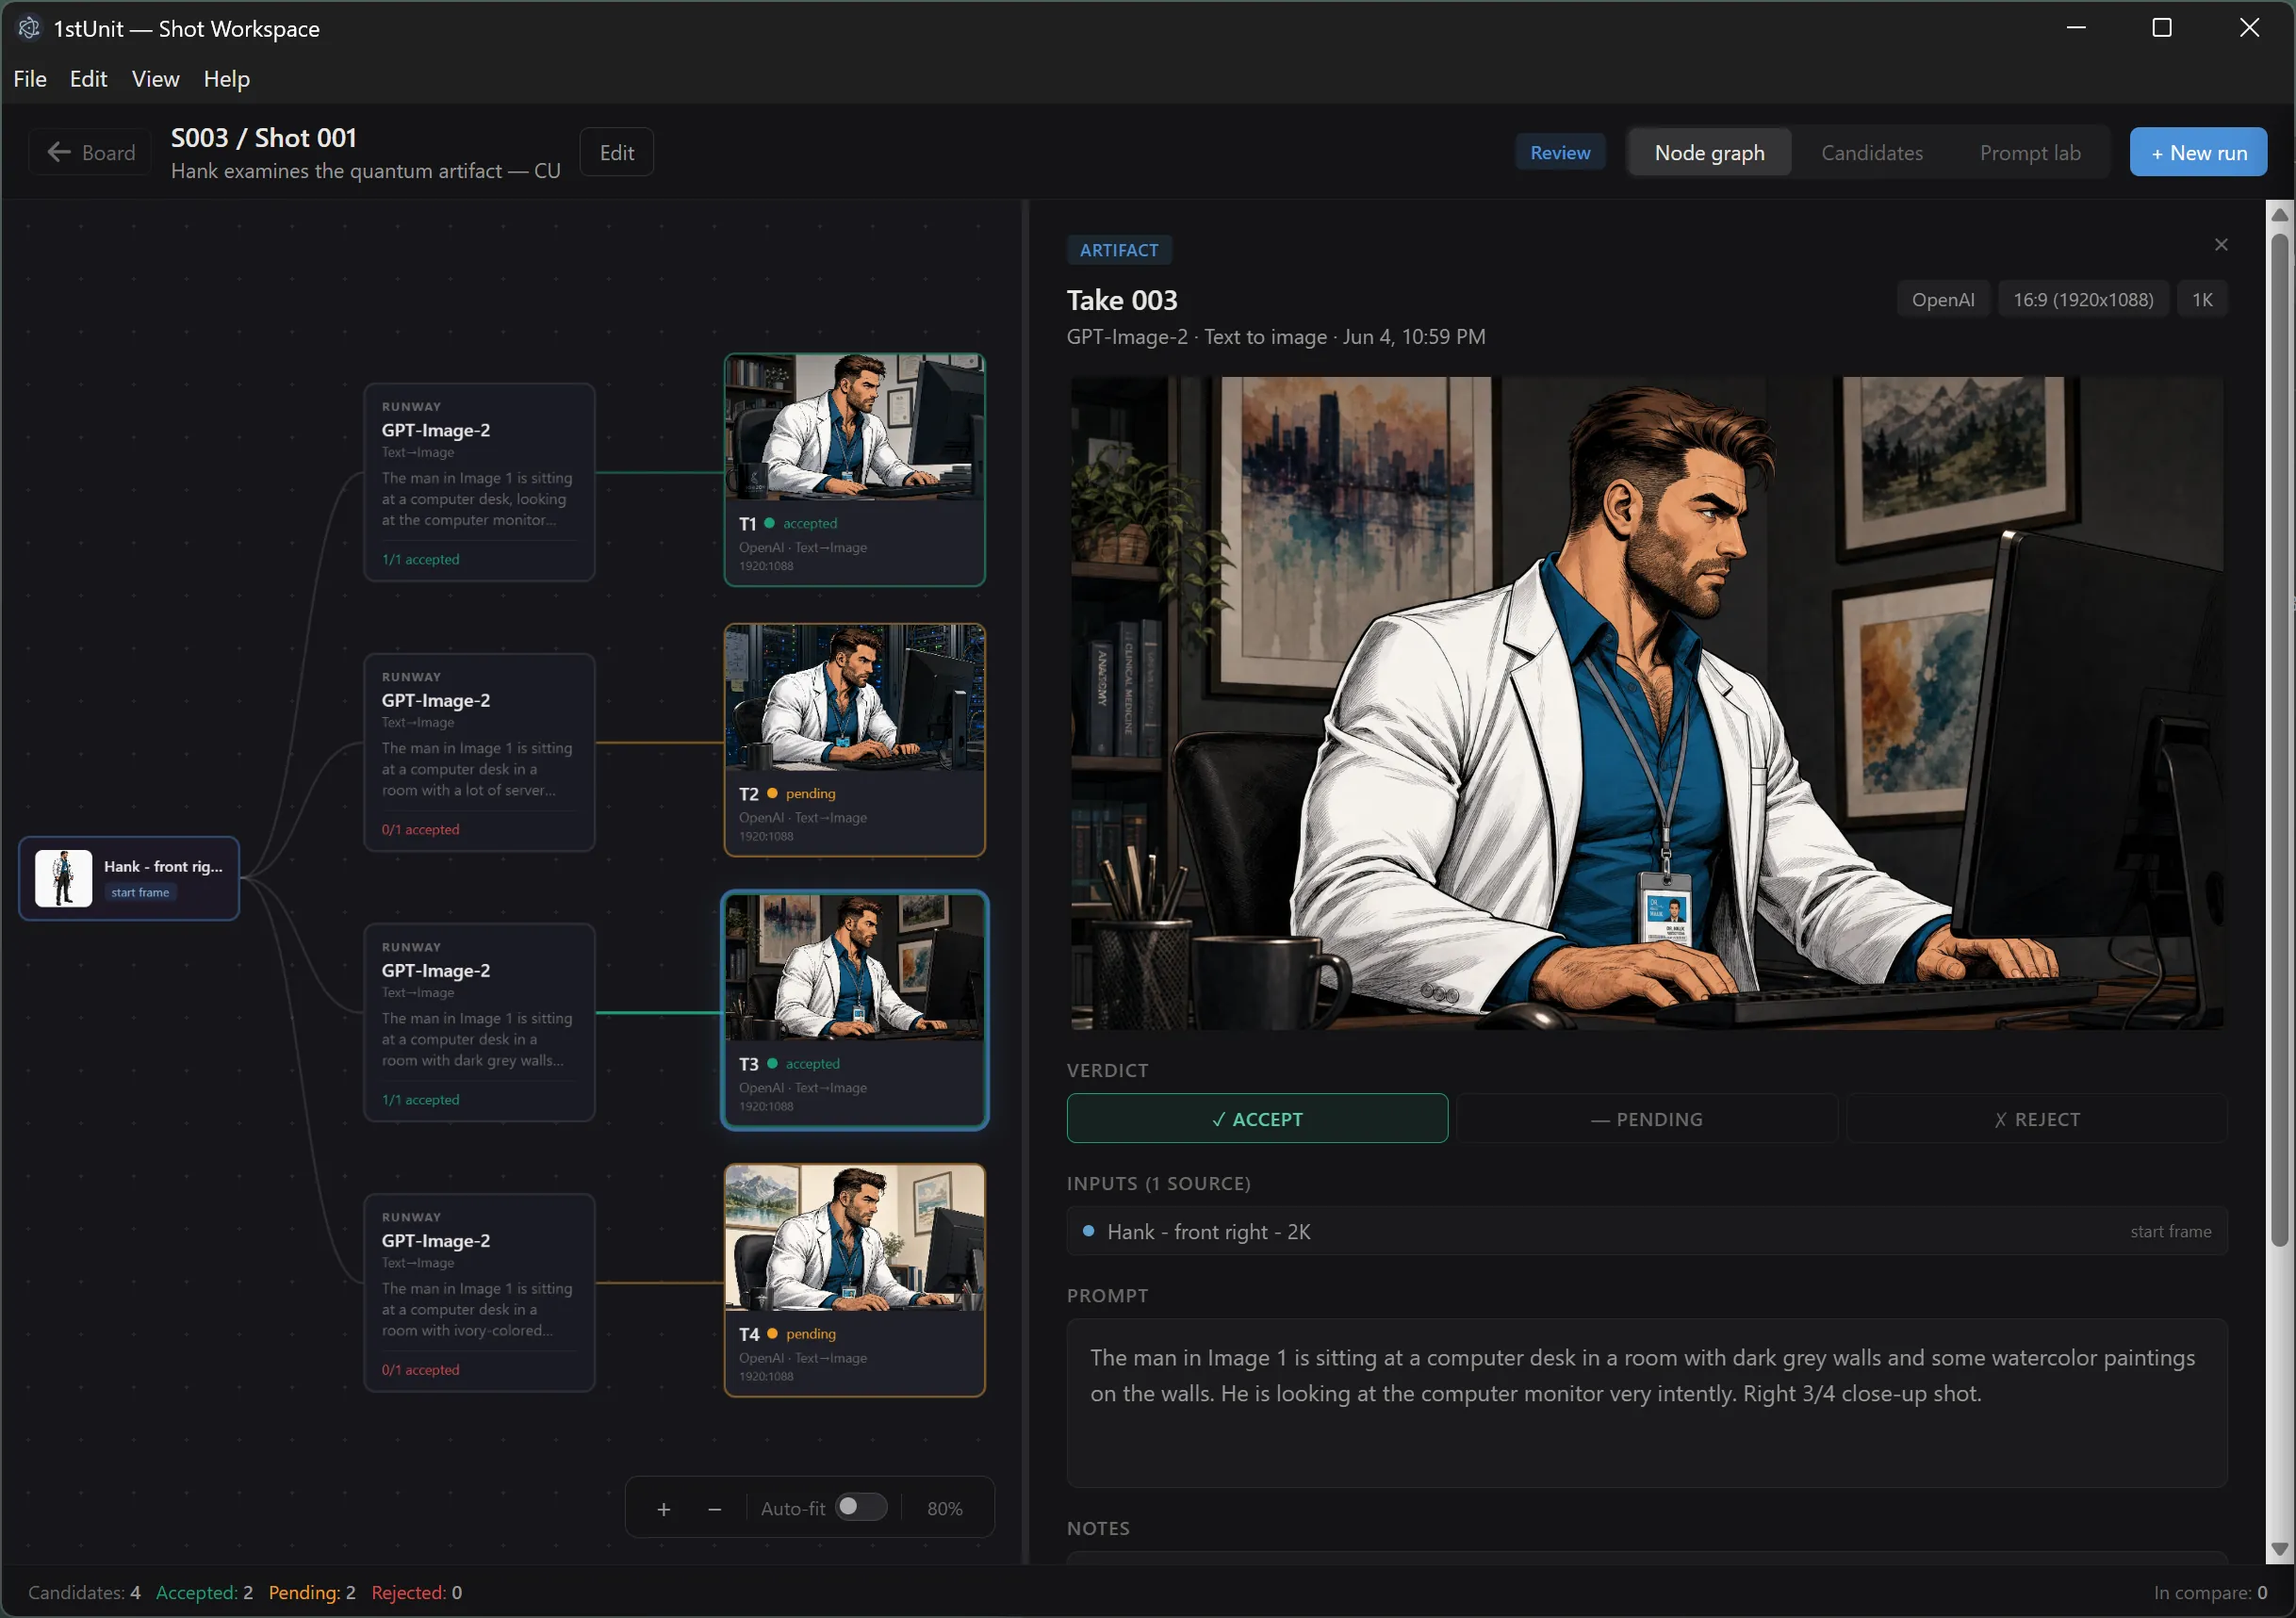Open the Help menu

point(226,79)
